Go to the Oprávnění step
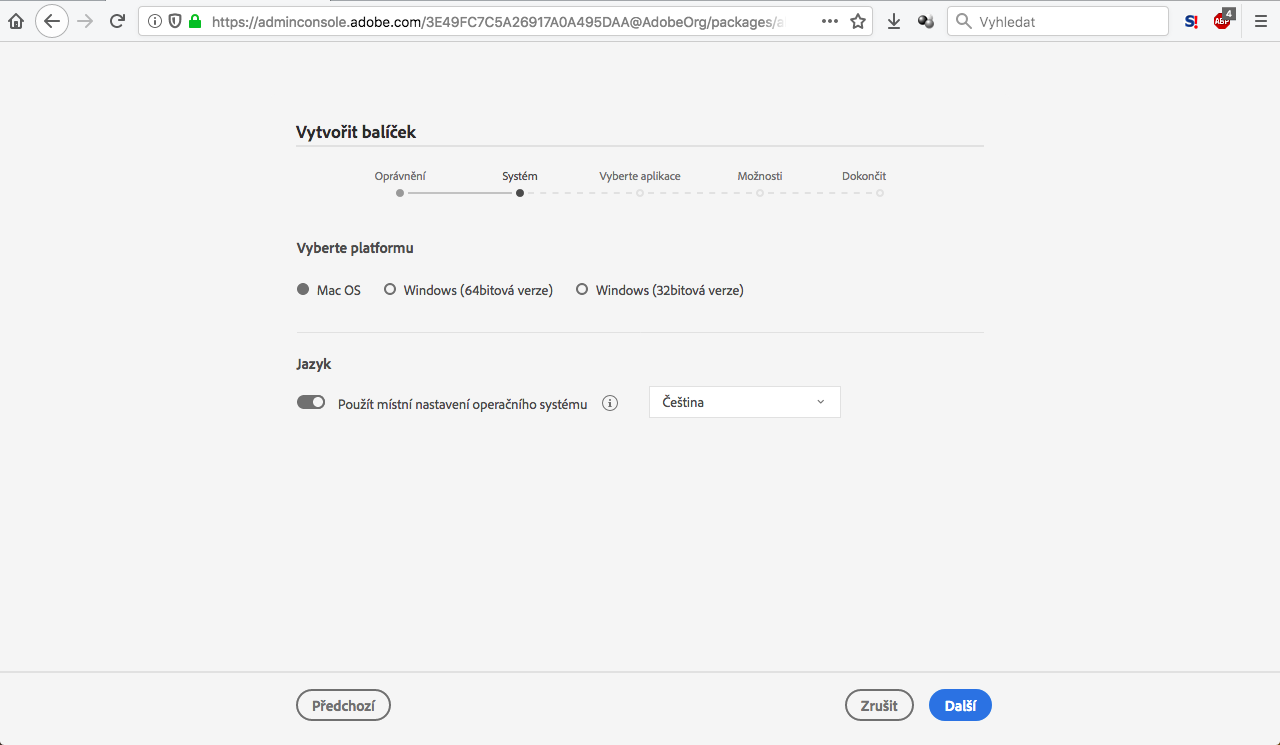The height and width of the screenshot is (745, 1280). 400,176
